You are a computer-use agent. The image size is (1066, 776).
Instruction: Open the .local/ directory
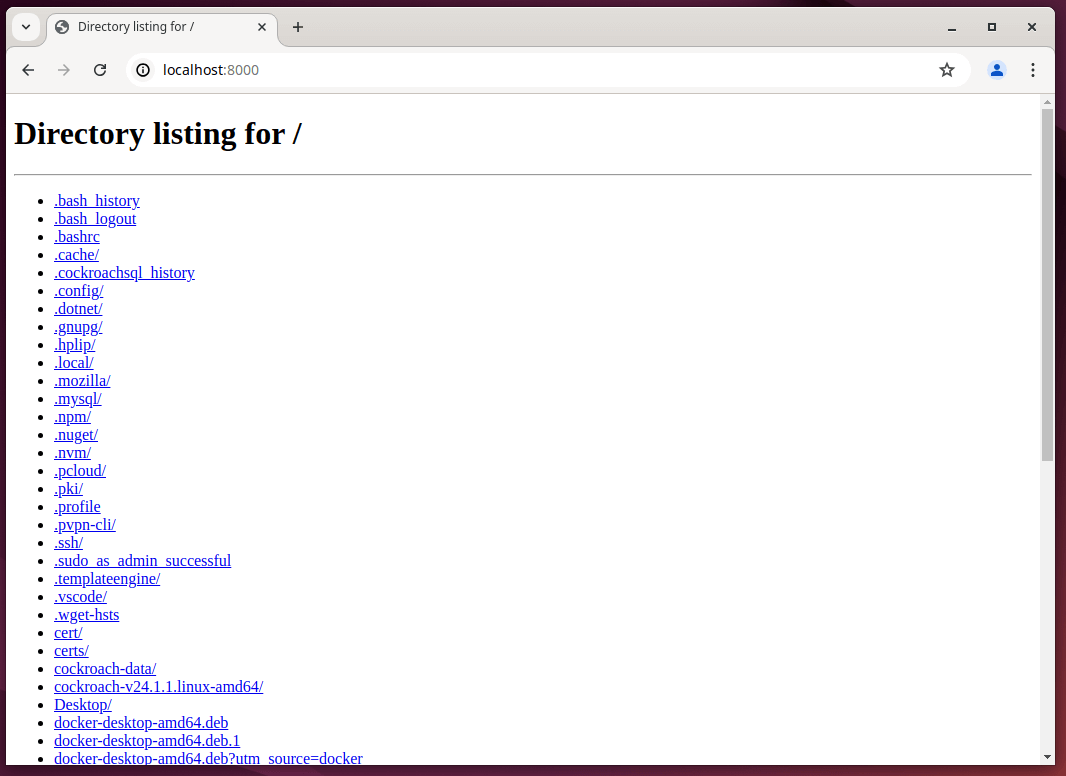click(74, 363)
